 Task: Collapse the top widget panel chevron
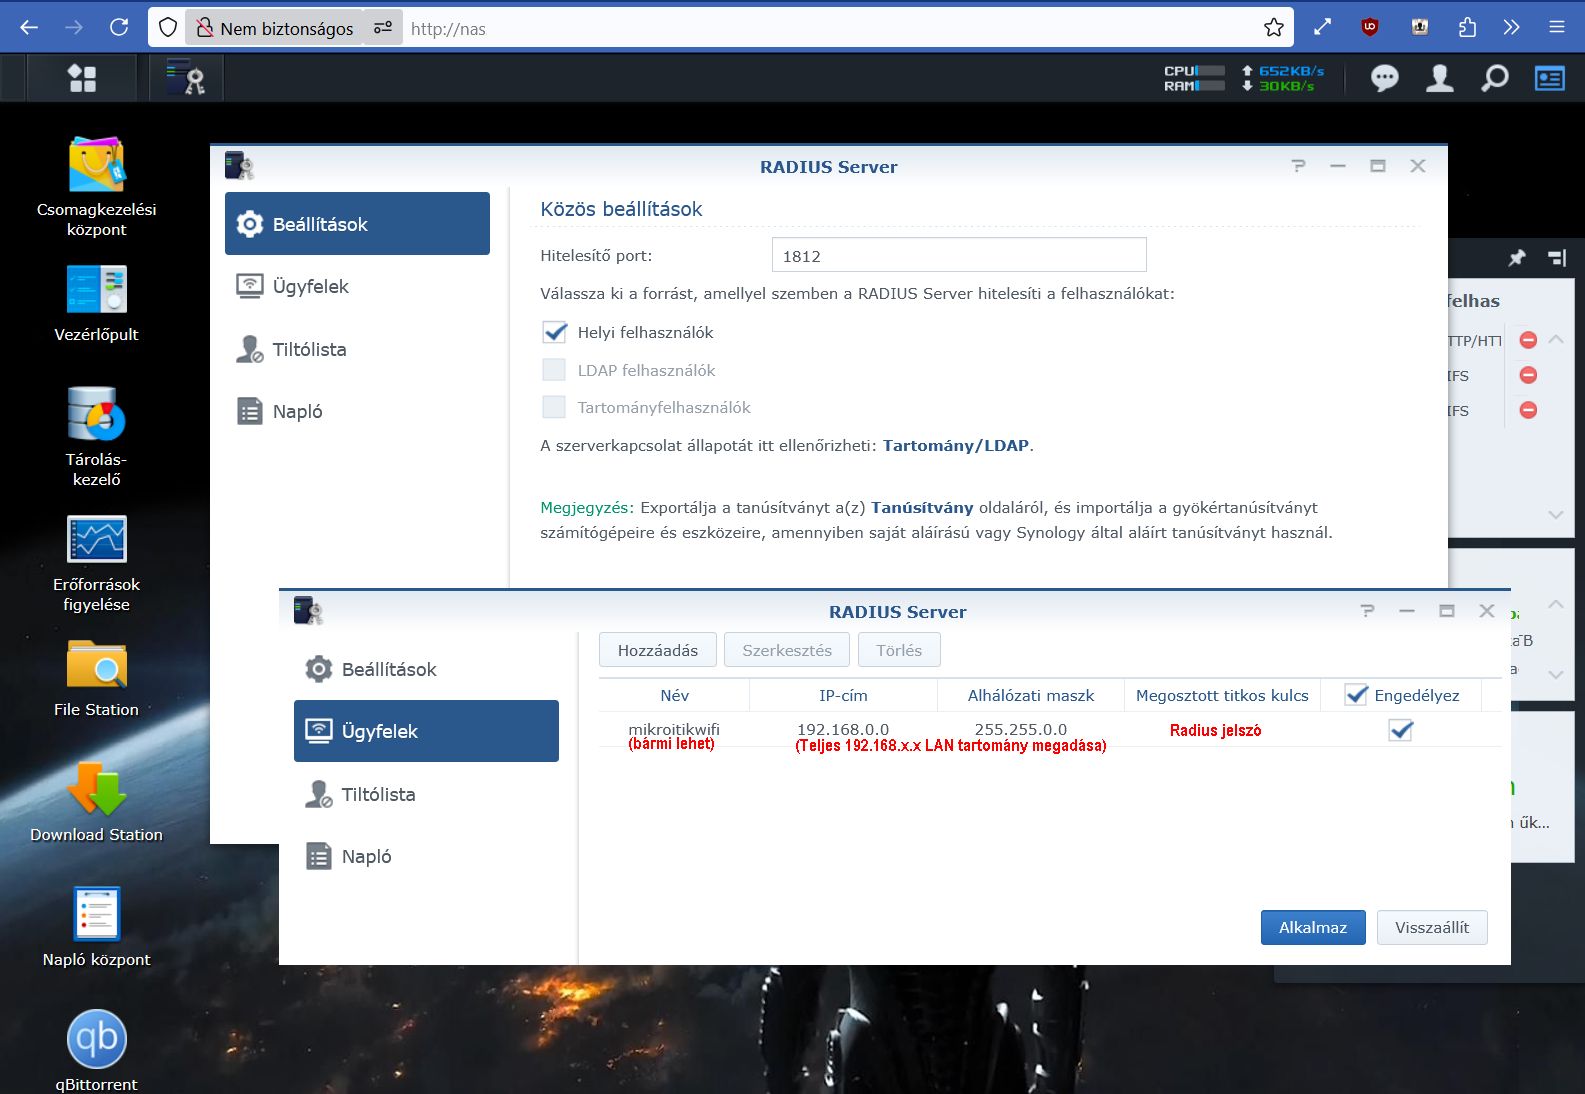(1556, 340)
